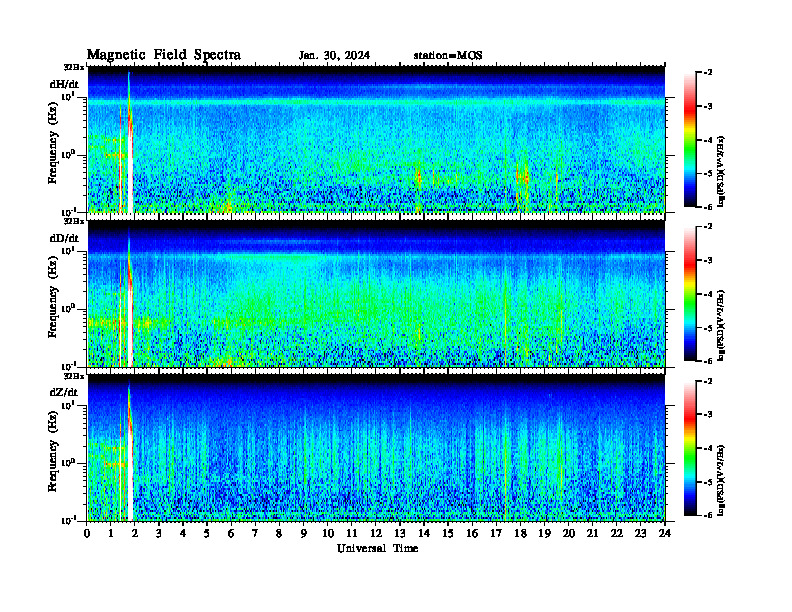Click hour label "8" on Universal Time axis
Viewport: 792px width, 612px height.
[x=279, y=534]
